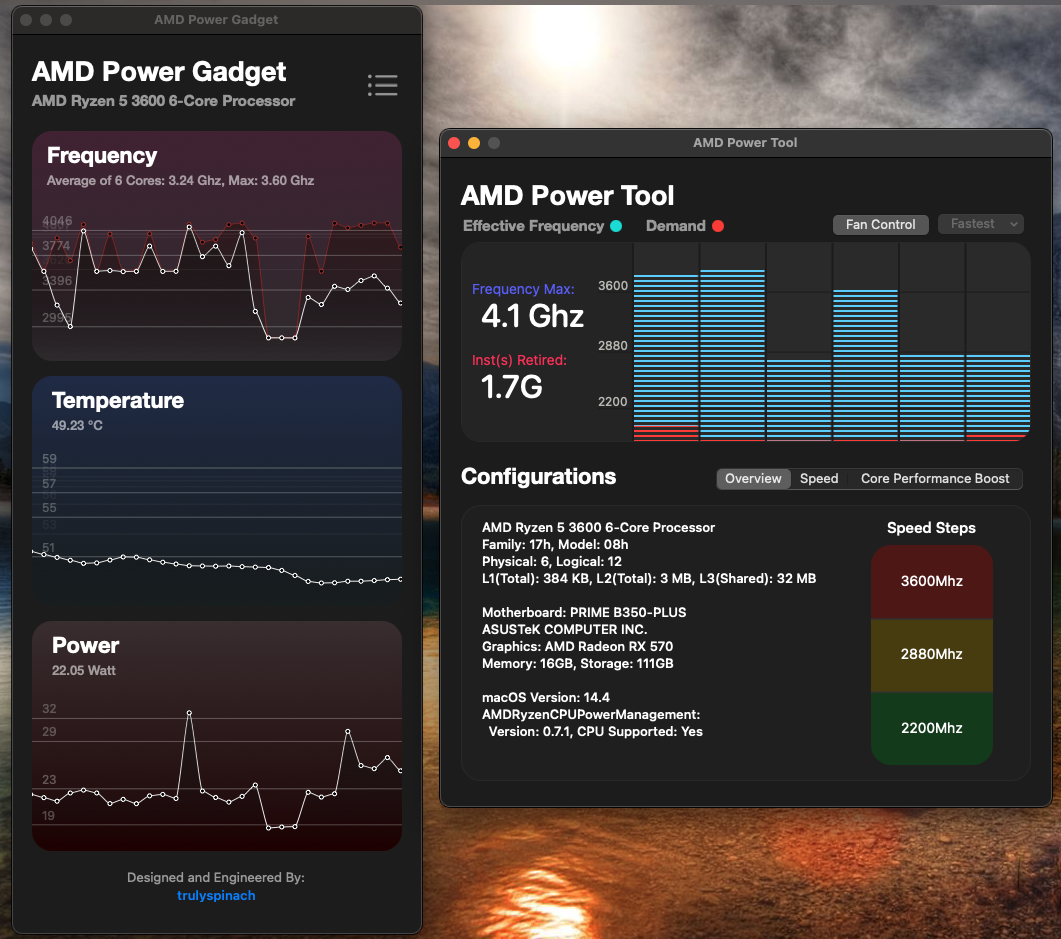Click the Temperature graph card
Viewport: 1061px width, 939px height.
(x=216, y=490)
